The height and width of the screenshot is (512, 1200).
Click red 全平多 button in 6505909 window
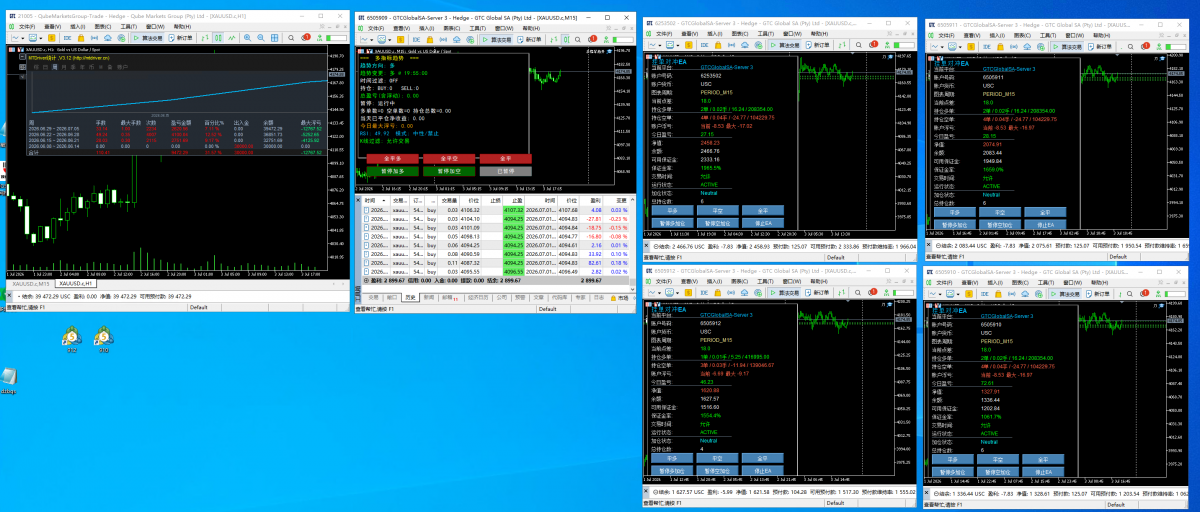click(x=393, y=159)
